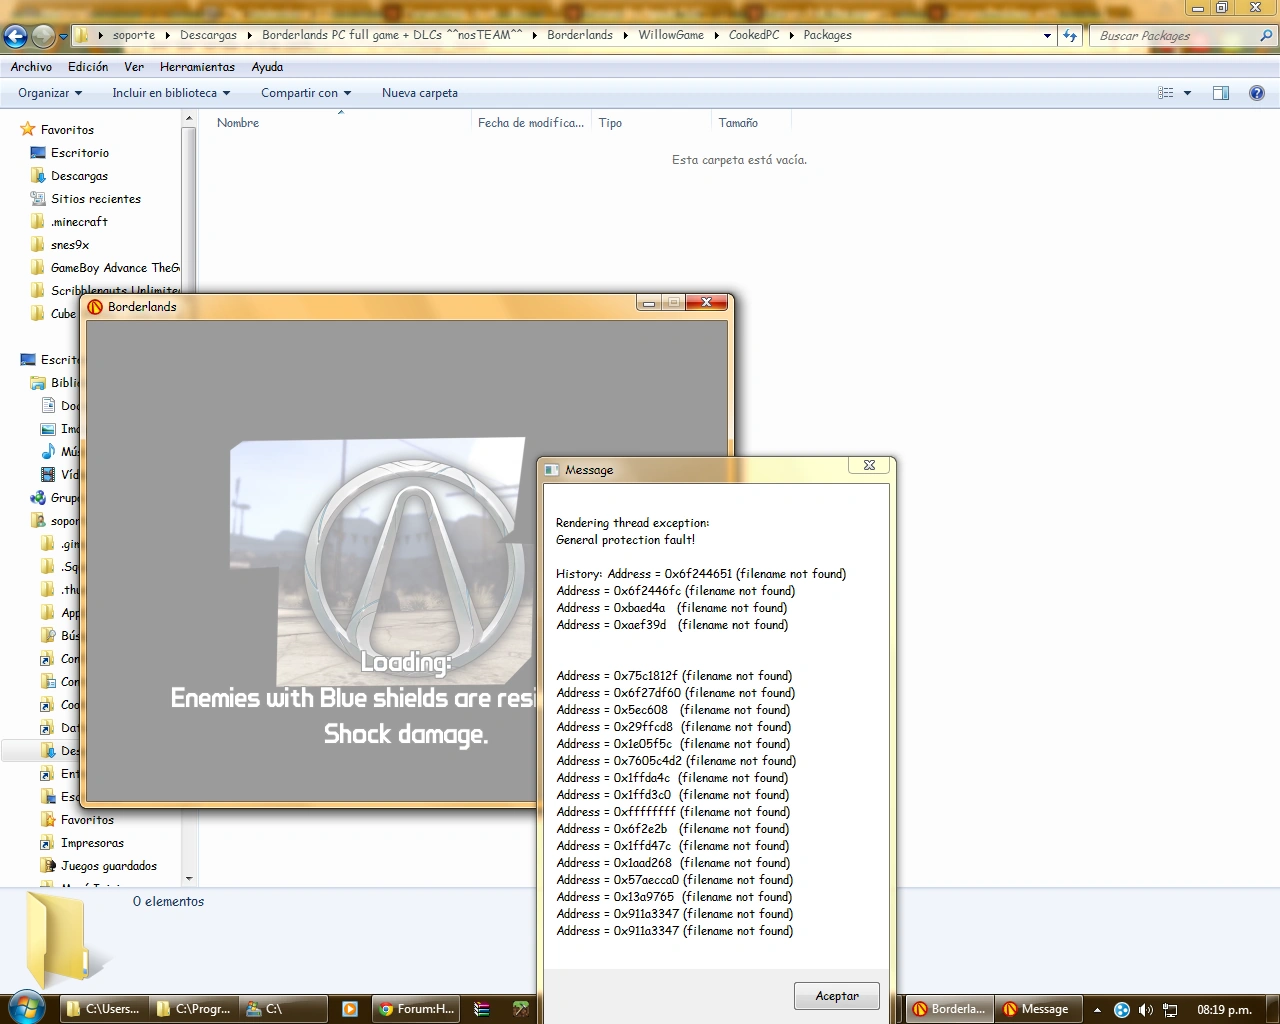Screen dimensions: 1280x1024
Task: Open Juegos guardados in the navigation tree
Action: coord(109,866)
